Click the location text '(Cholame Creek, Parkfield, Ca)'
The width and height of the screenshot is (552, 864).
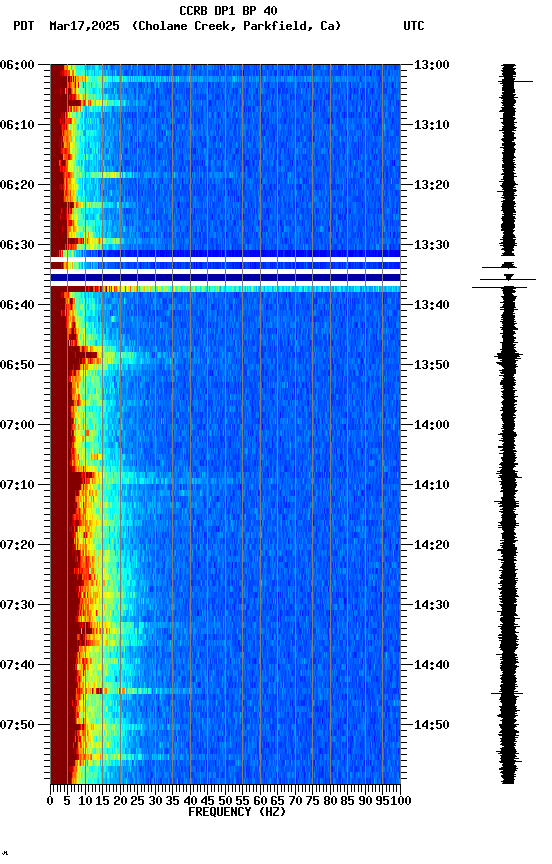[x=236, y=26]
